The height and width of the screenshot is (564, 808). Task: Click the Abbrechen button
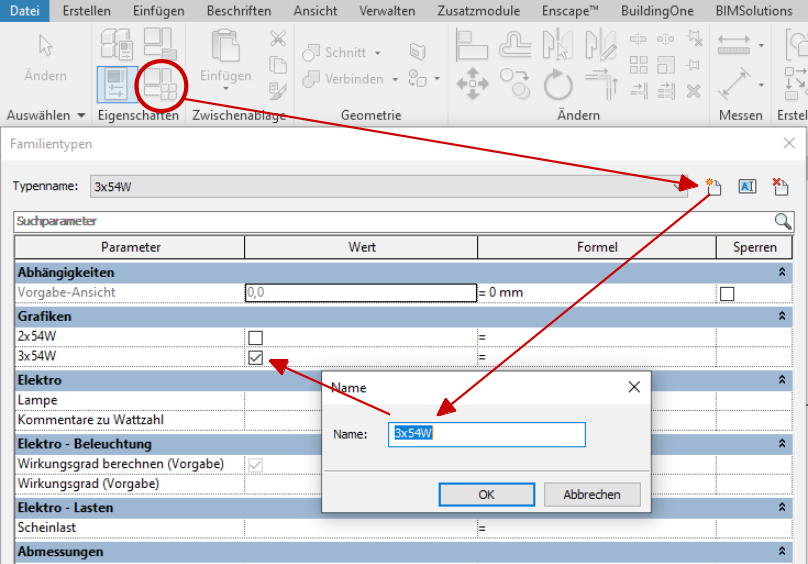591,494
